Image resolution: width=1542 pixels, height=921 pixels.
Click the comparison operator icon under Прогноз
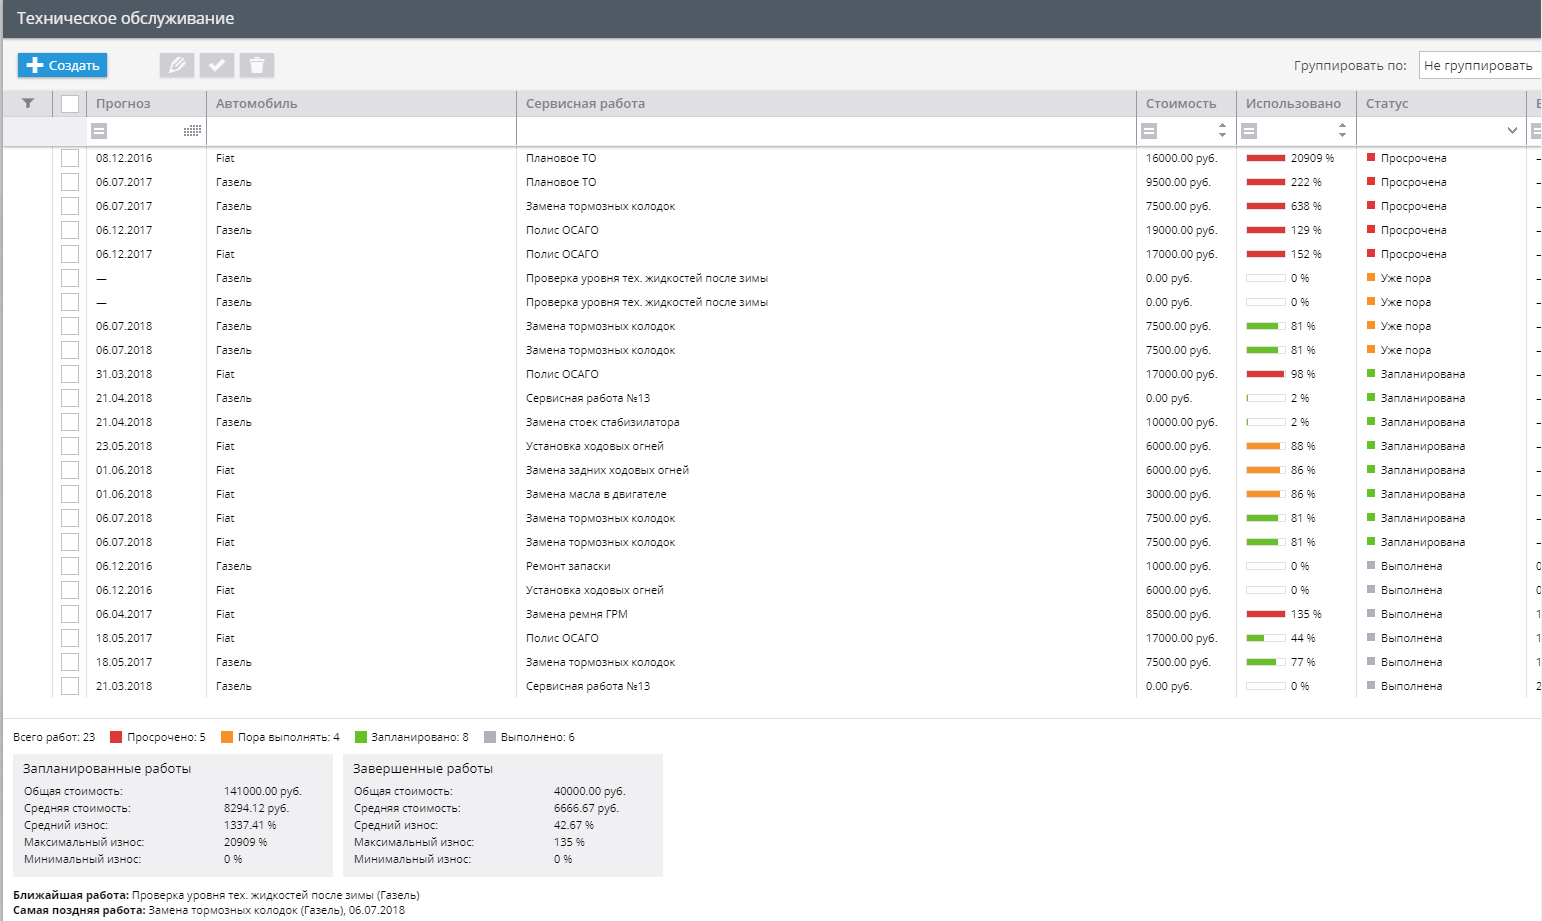99,131
